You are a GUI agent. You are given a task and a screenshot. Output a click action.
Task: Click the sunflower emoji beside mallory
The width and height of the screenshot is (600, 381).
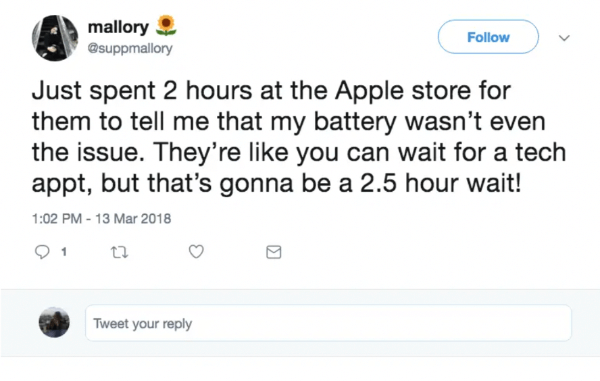click(166, 26)
